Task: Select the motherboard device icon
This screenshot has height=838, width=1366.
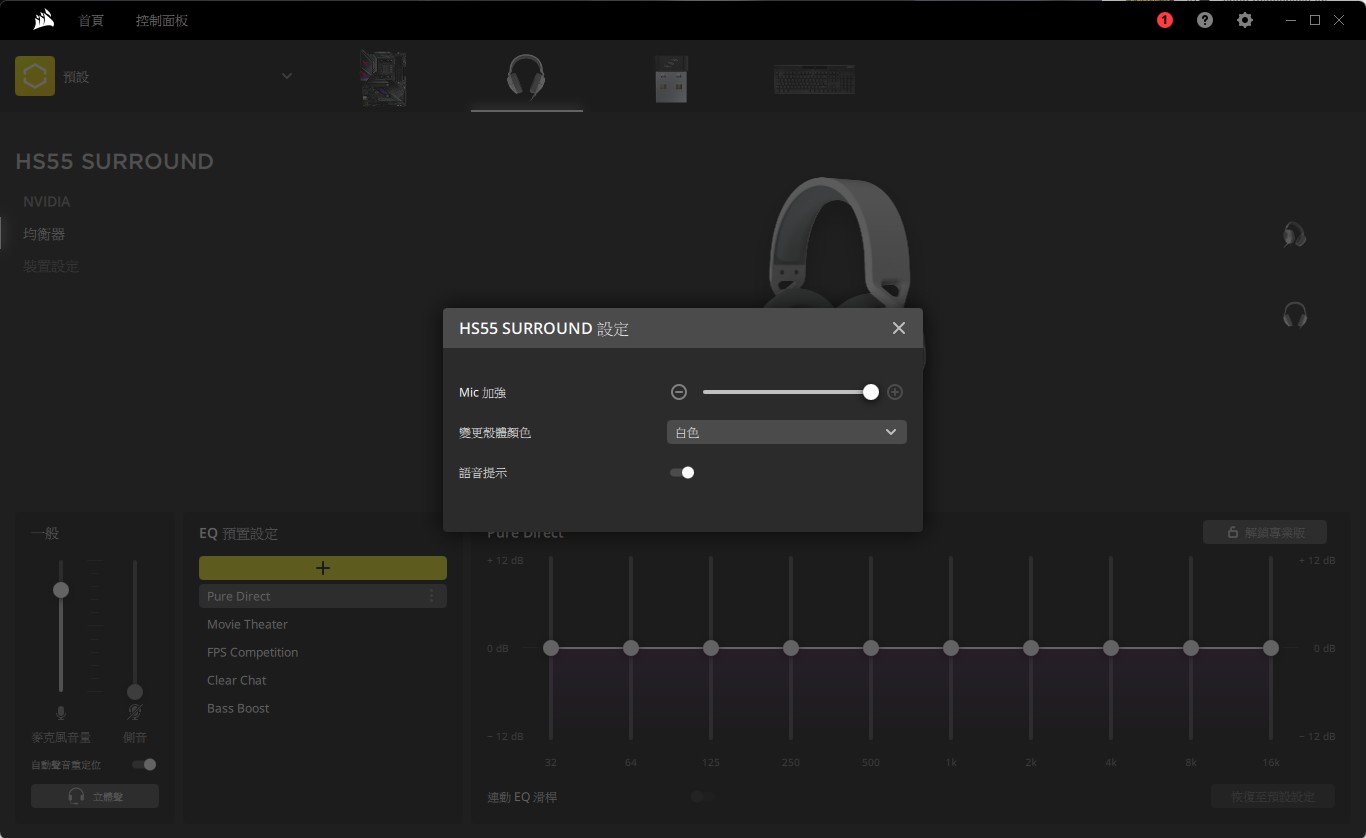Action: [383, 79]
